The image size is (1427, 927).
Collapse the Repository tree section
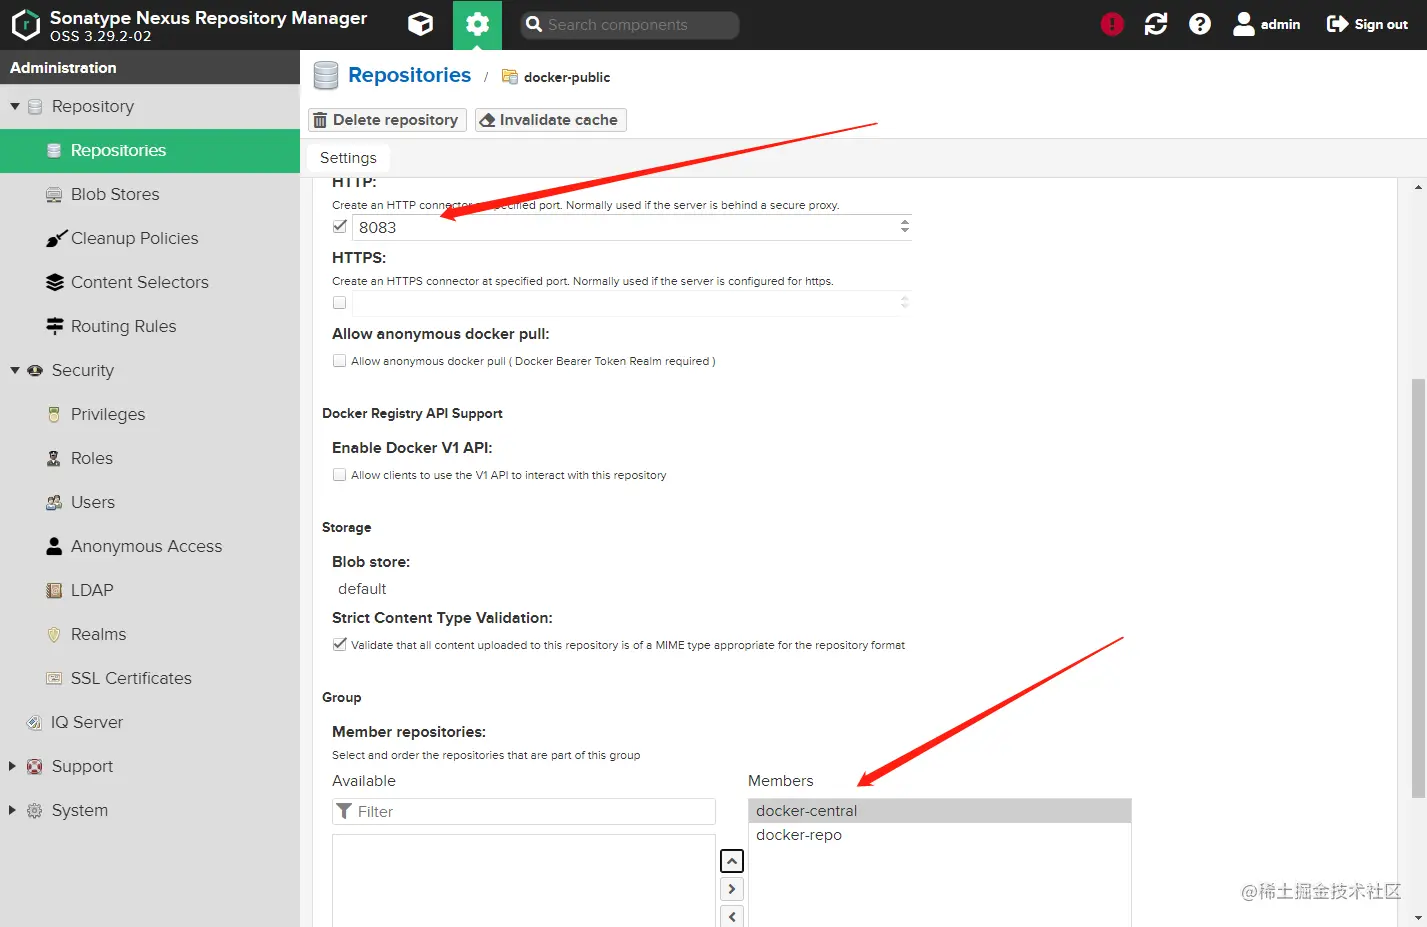click(15, 106)
